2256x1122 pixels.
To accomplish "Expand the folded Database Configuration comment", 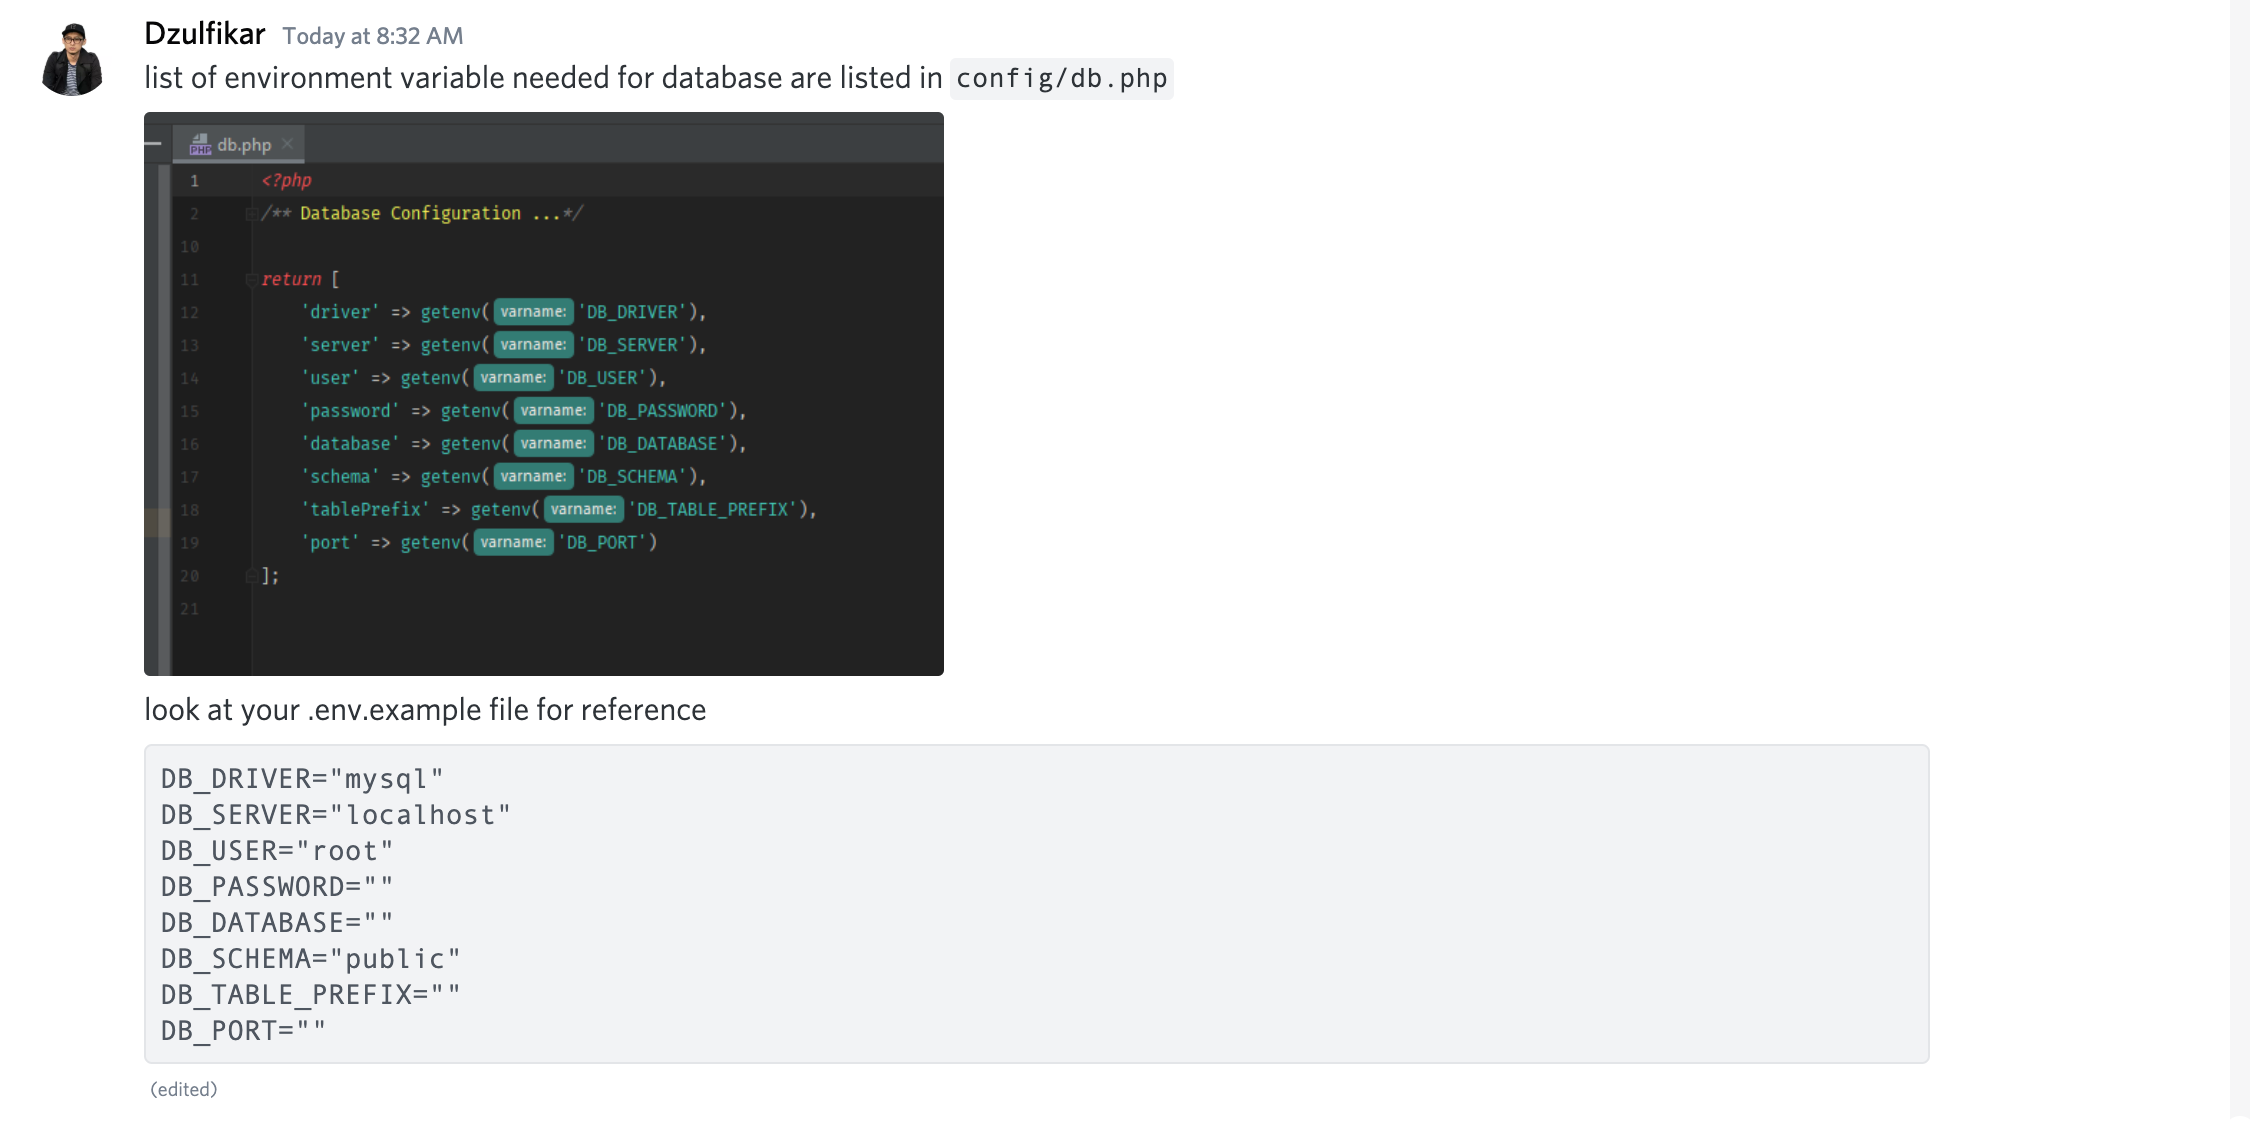I will (251, 213).
